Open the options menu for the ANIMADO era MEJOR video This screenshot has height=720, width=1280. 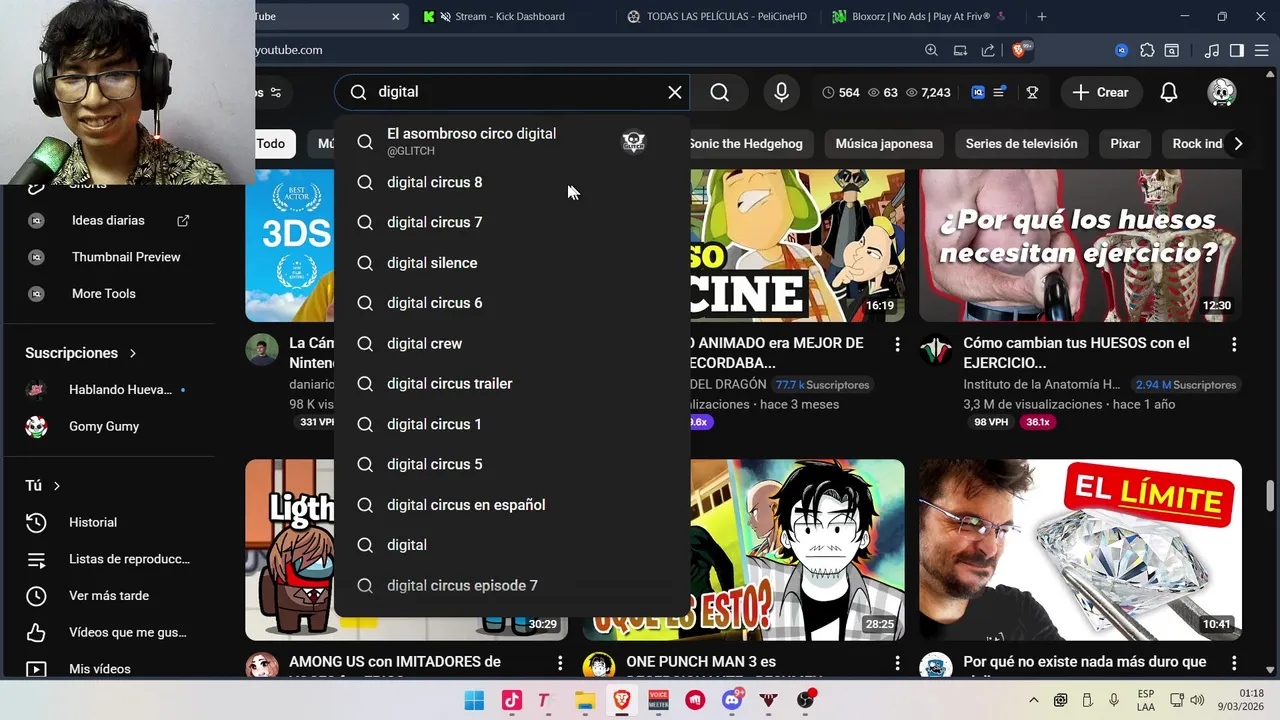(897, 344)
